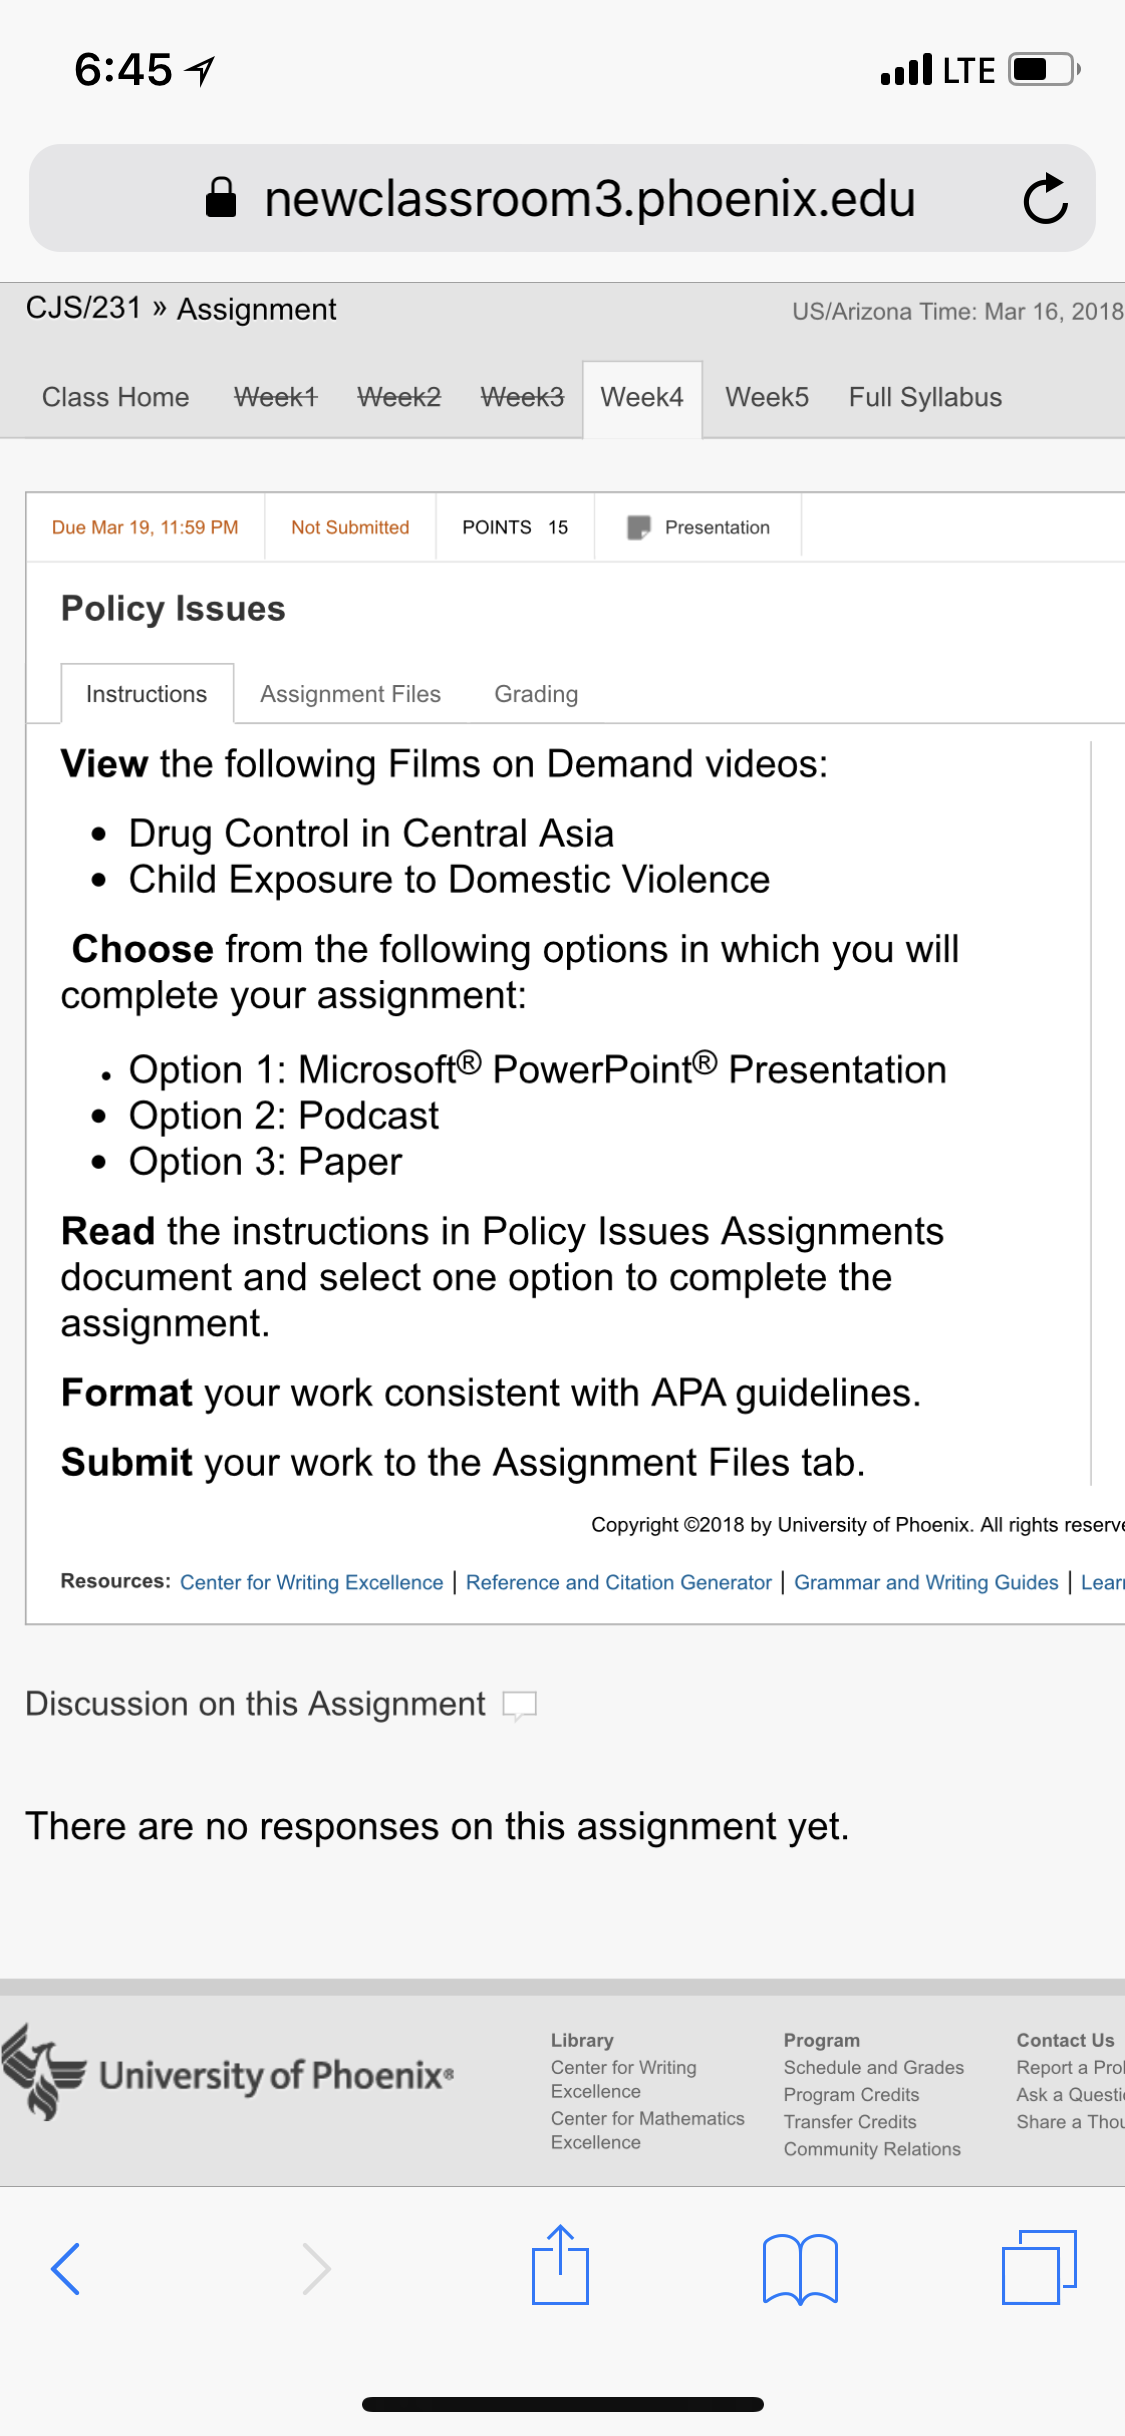
Task: Click the POINTS 15 label
Action: click(515, 527)
